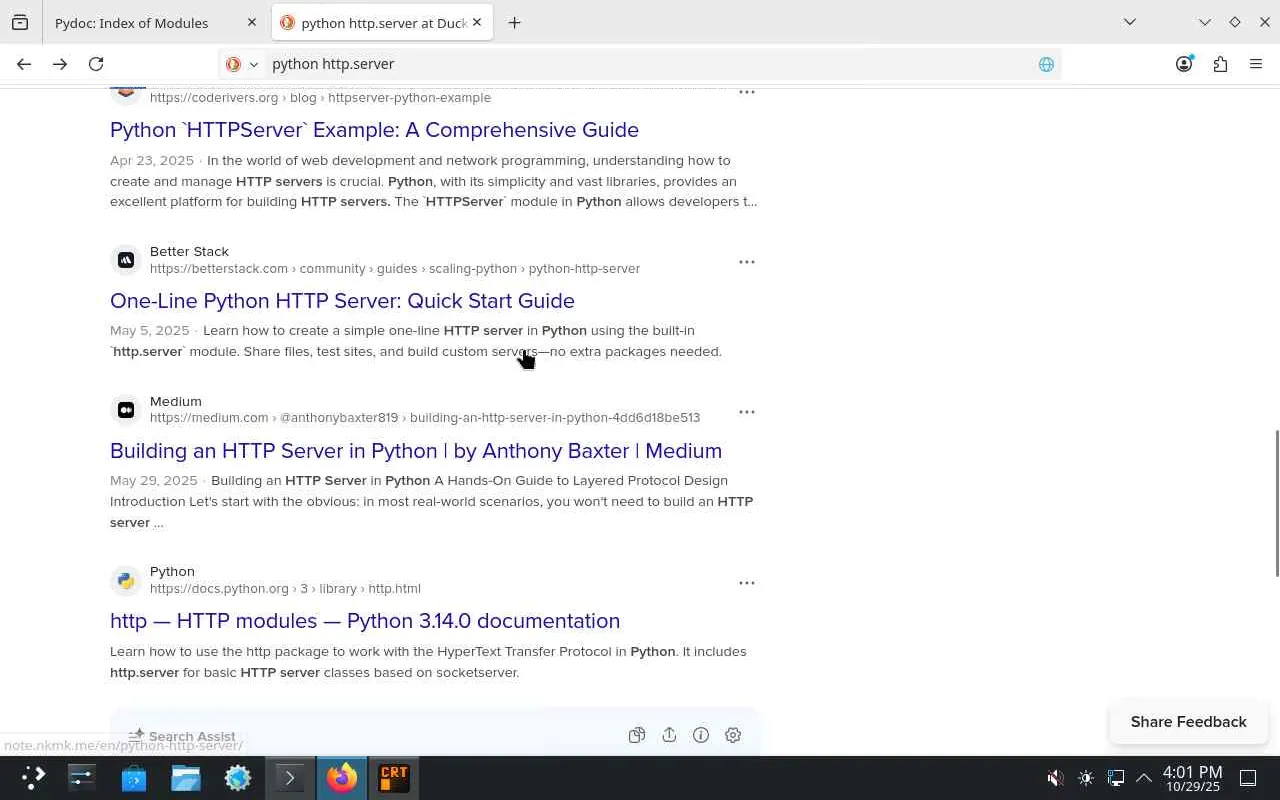Open the brightness tray icon
The width and height of the screenshot is (1280, 800).
(x=1086, y=778)
